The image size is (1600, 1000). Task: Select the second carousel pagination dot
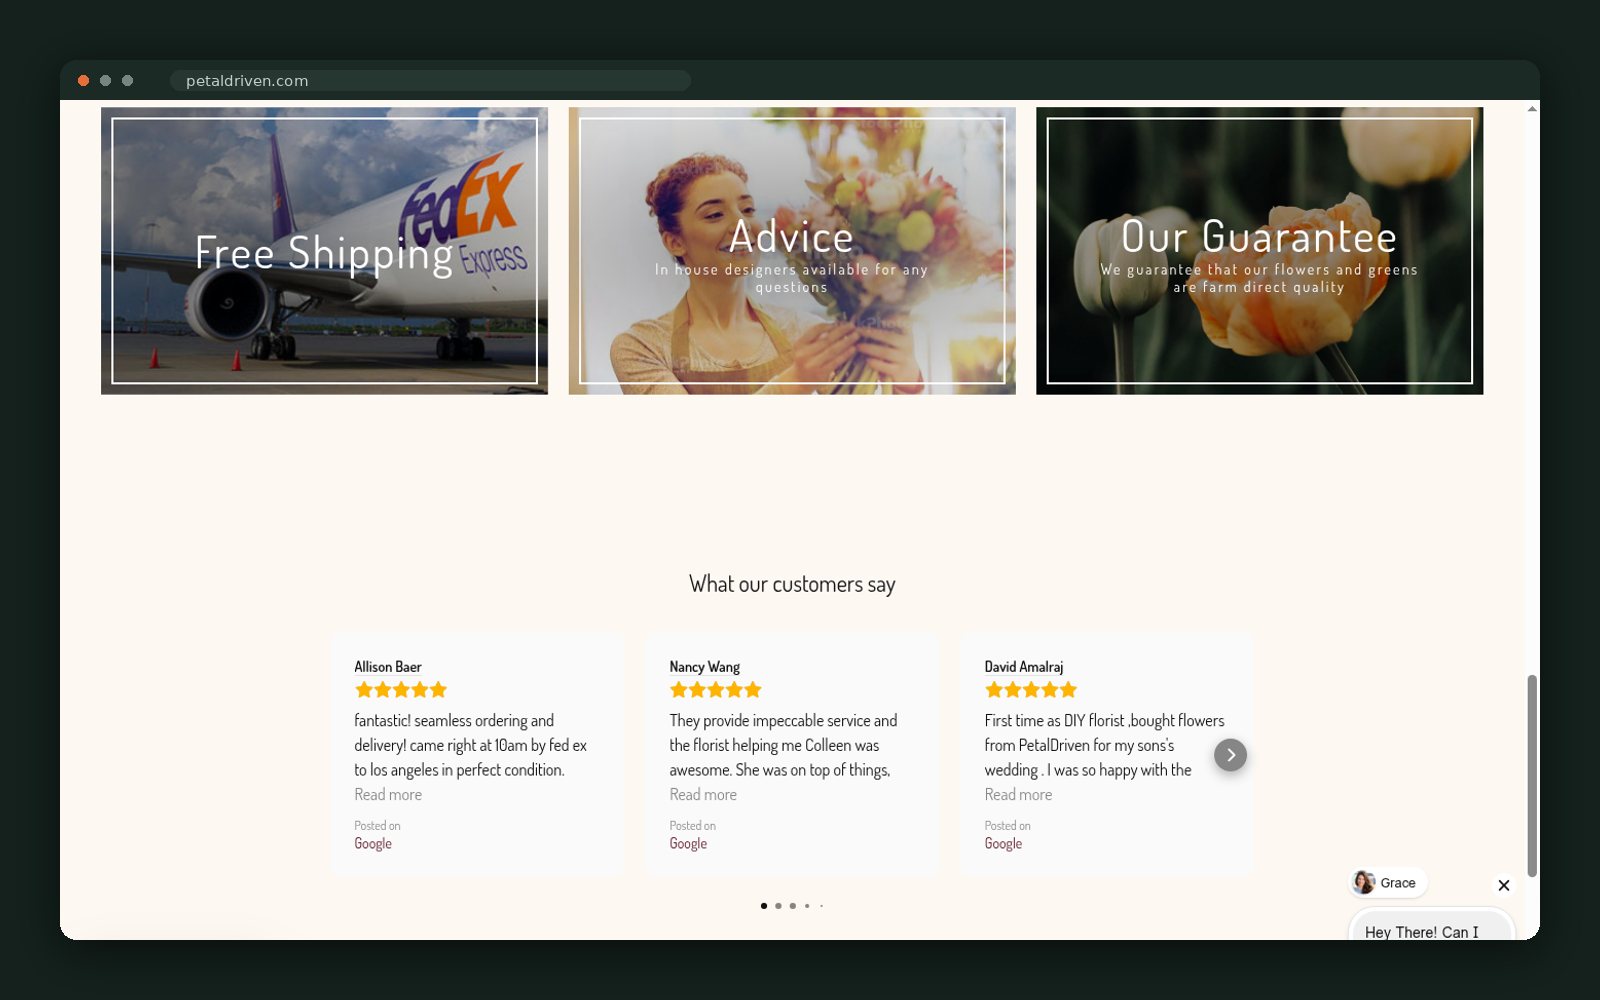(x=778, y=906)
